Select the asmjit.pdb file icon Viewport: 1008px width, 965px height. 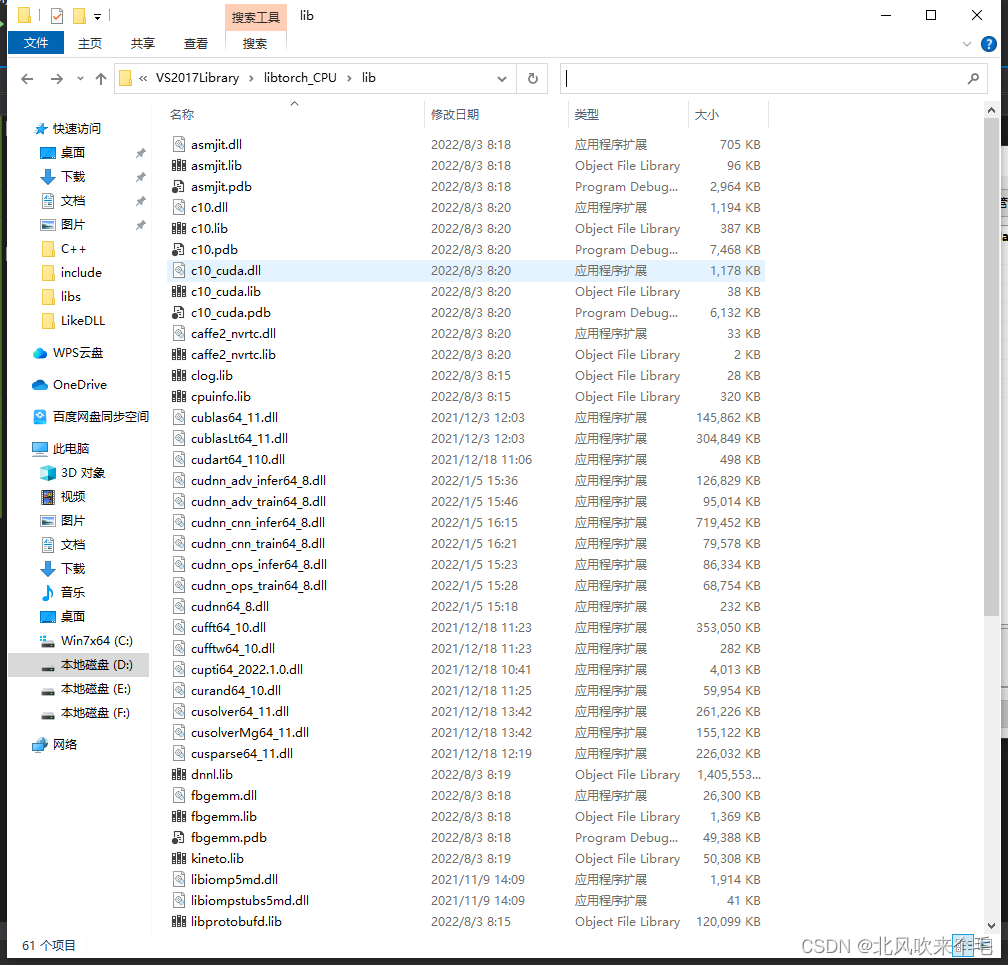179,186
